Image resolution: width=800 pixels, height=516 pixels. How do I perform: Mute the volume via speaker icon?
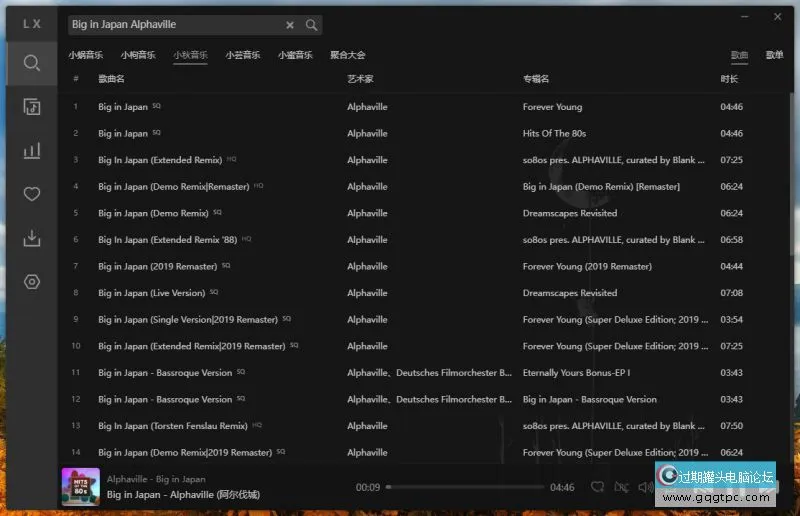click(x=645, y=487)
